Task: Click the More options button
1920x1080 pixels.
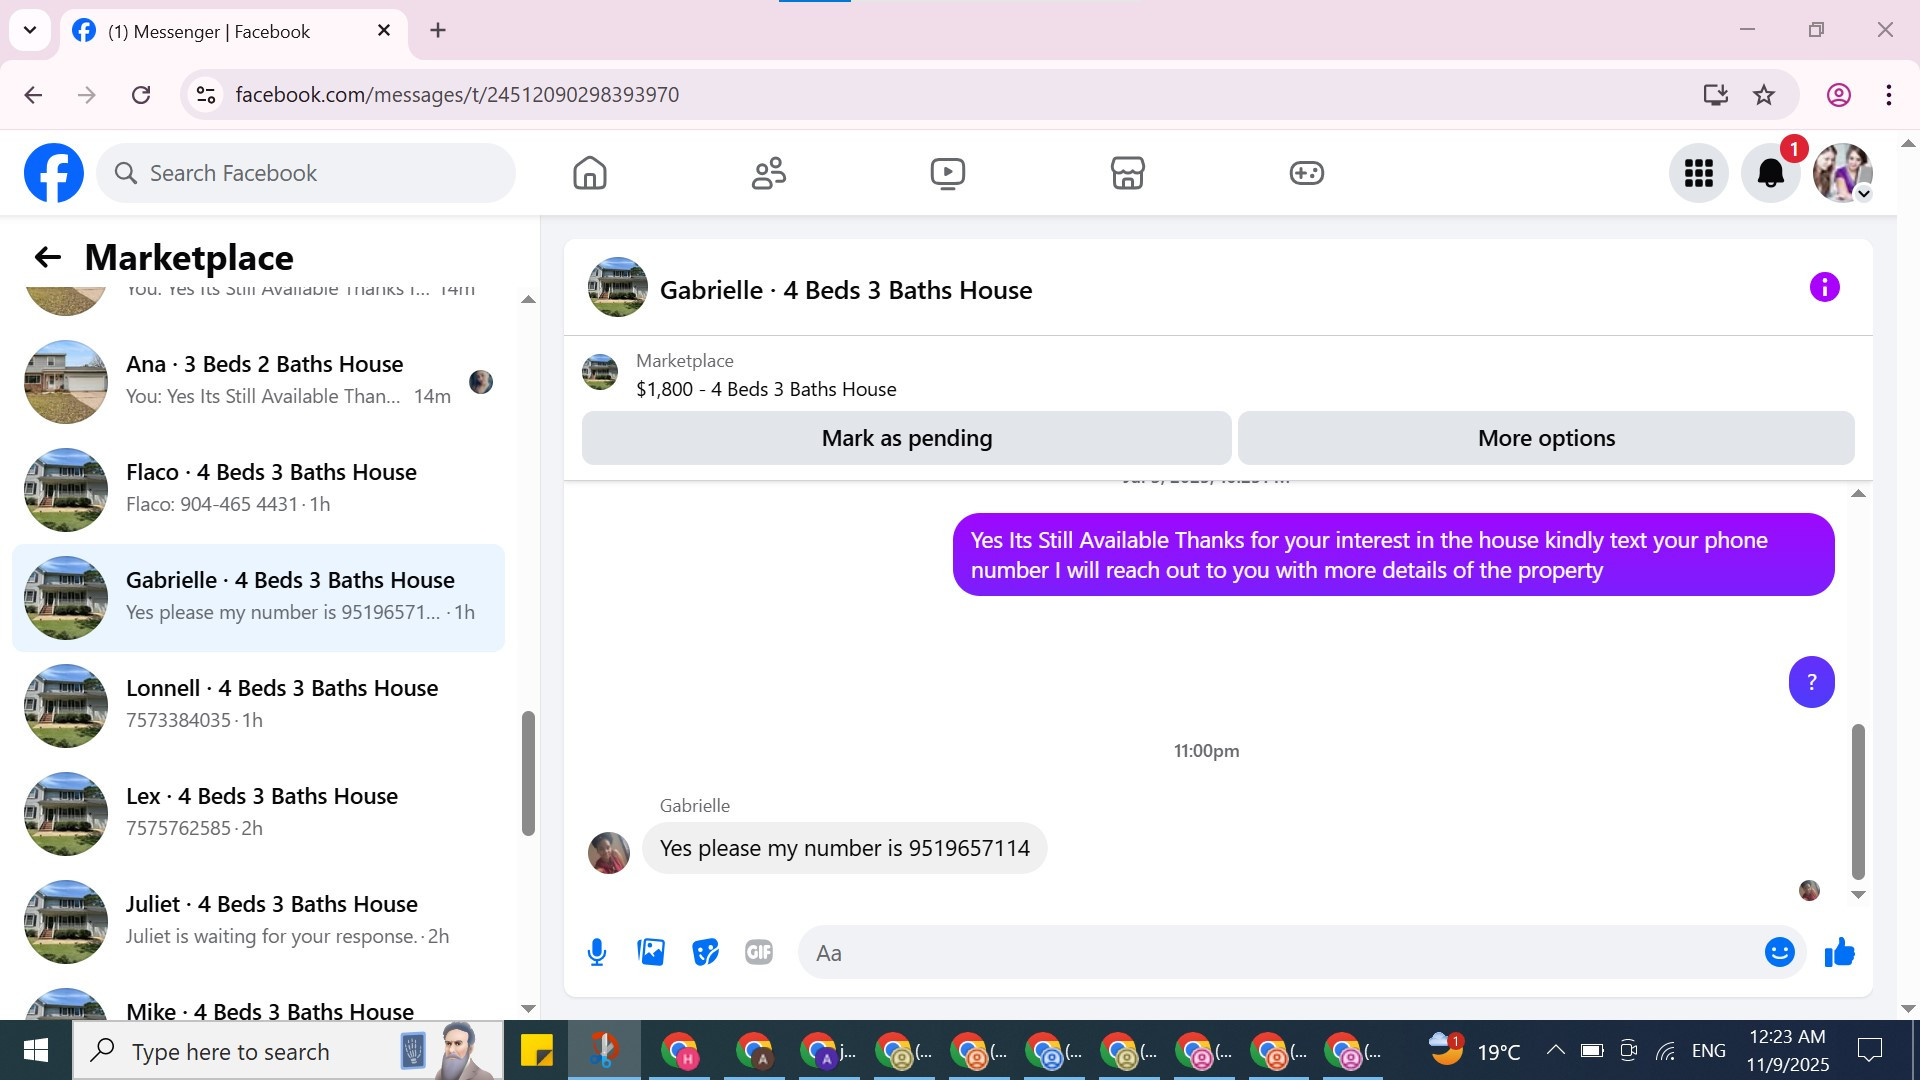Action: tap(1545, 438)
